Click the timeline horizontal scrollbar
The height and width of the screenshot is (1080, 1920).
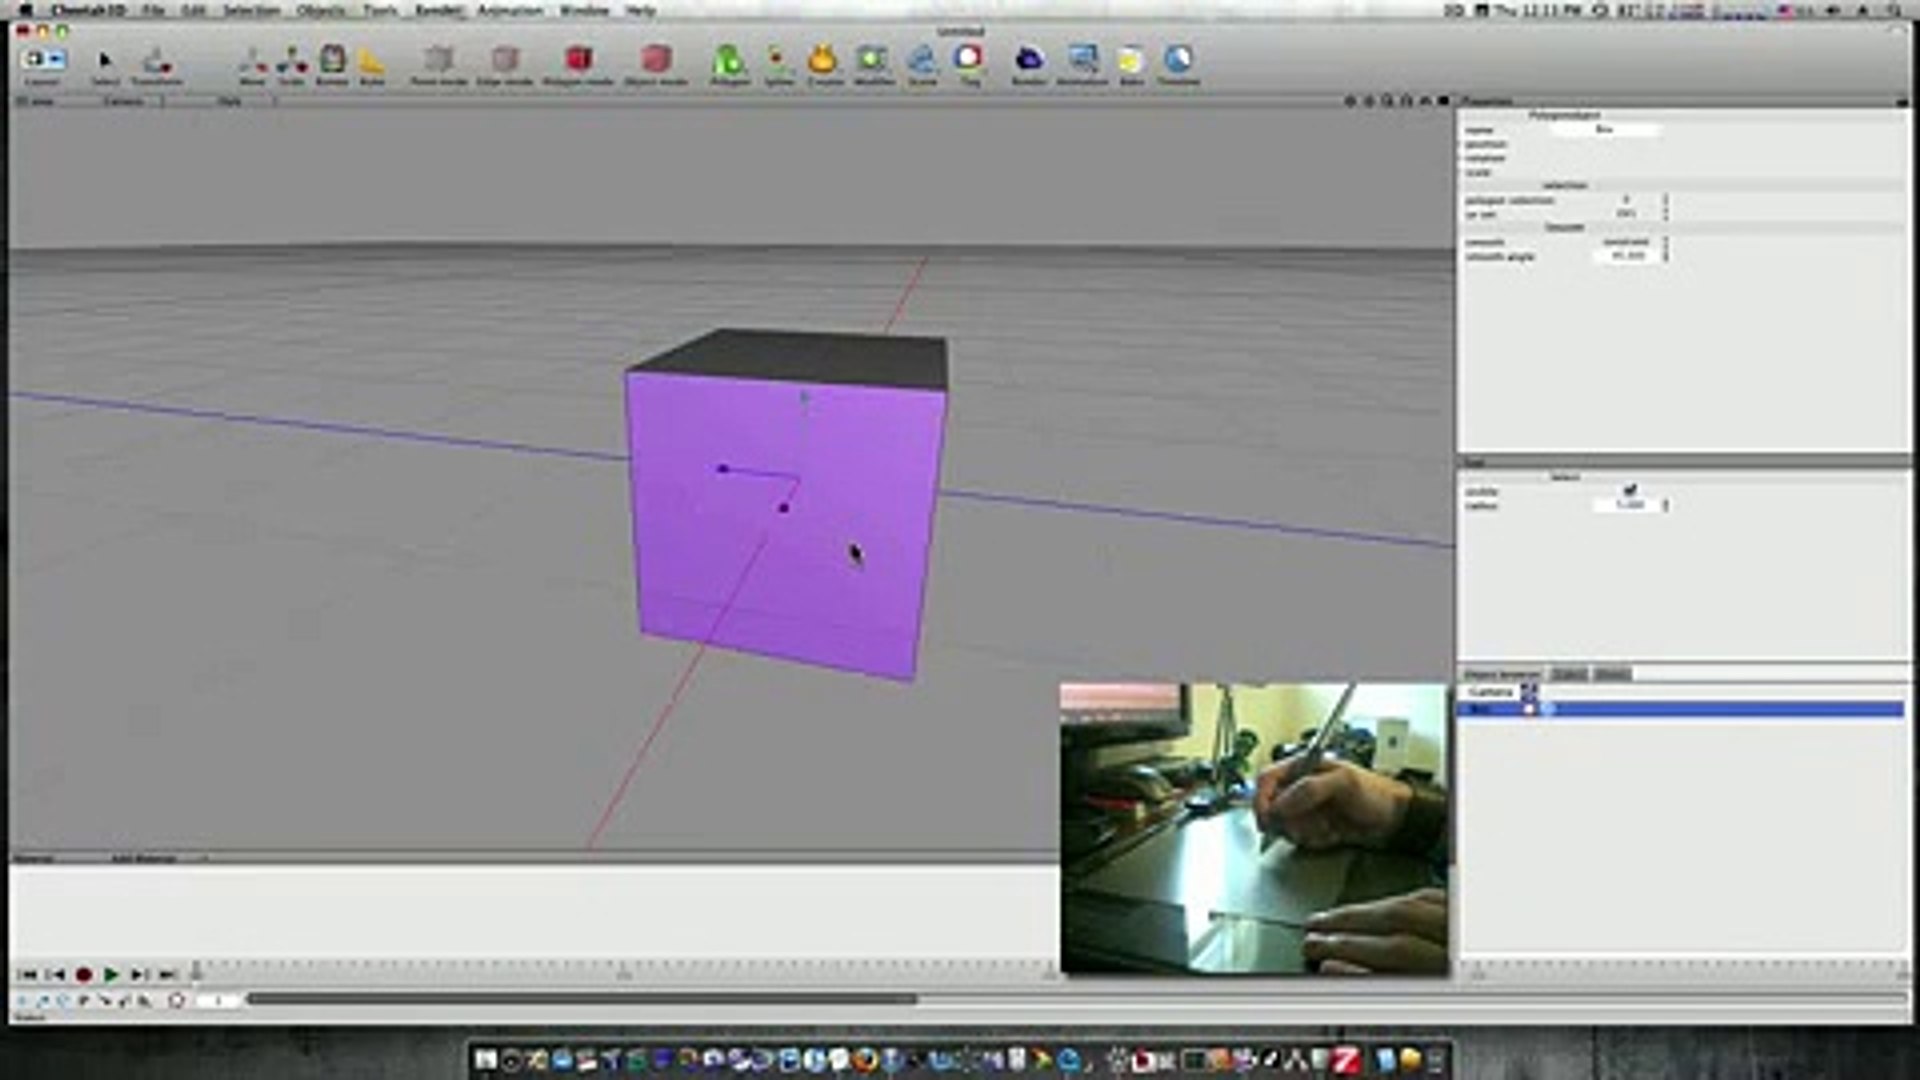coord(582,998)
